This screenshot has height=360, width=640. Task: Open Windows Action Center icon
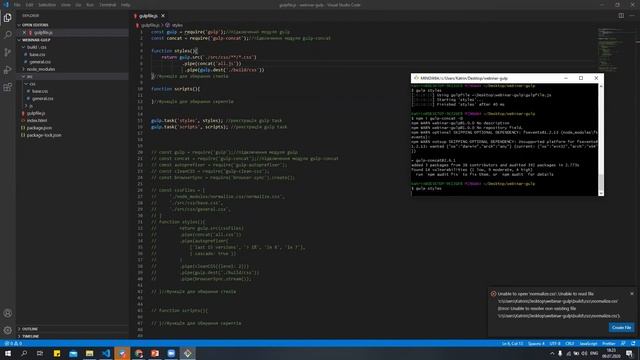click(x=629, y=353)
